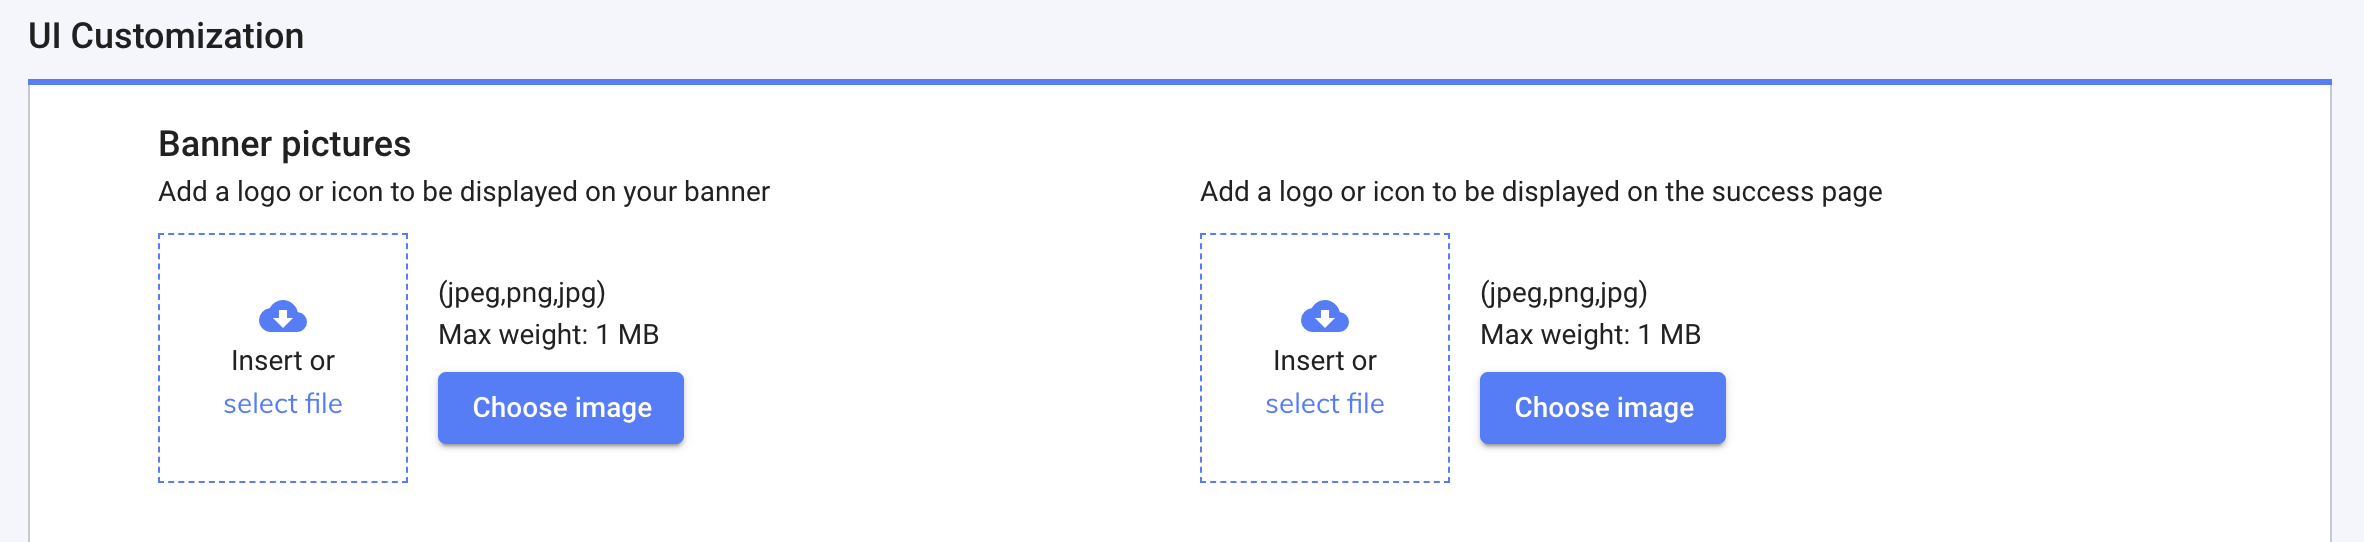Click '(jpeg,png,jpg)' format hint beside success page upload
The image size is (2364, 542).
pos(1564,293)
